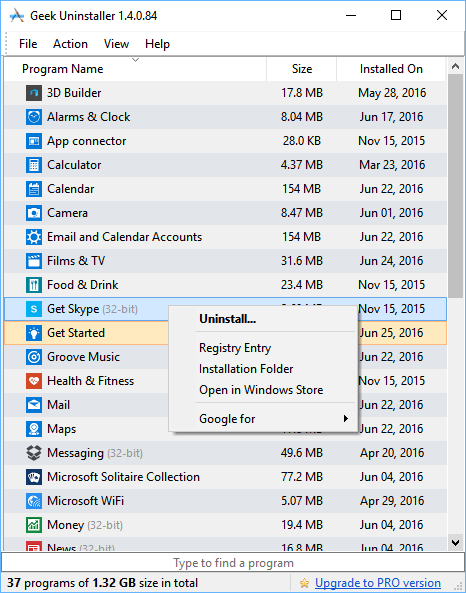
Task: Click the Apr 29, 2016 install date
Action: coord(392,501)
